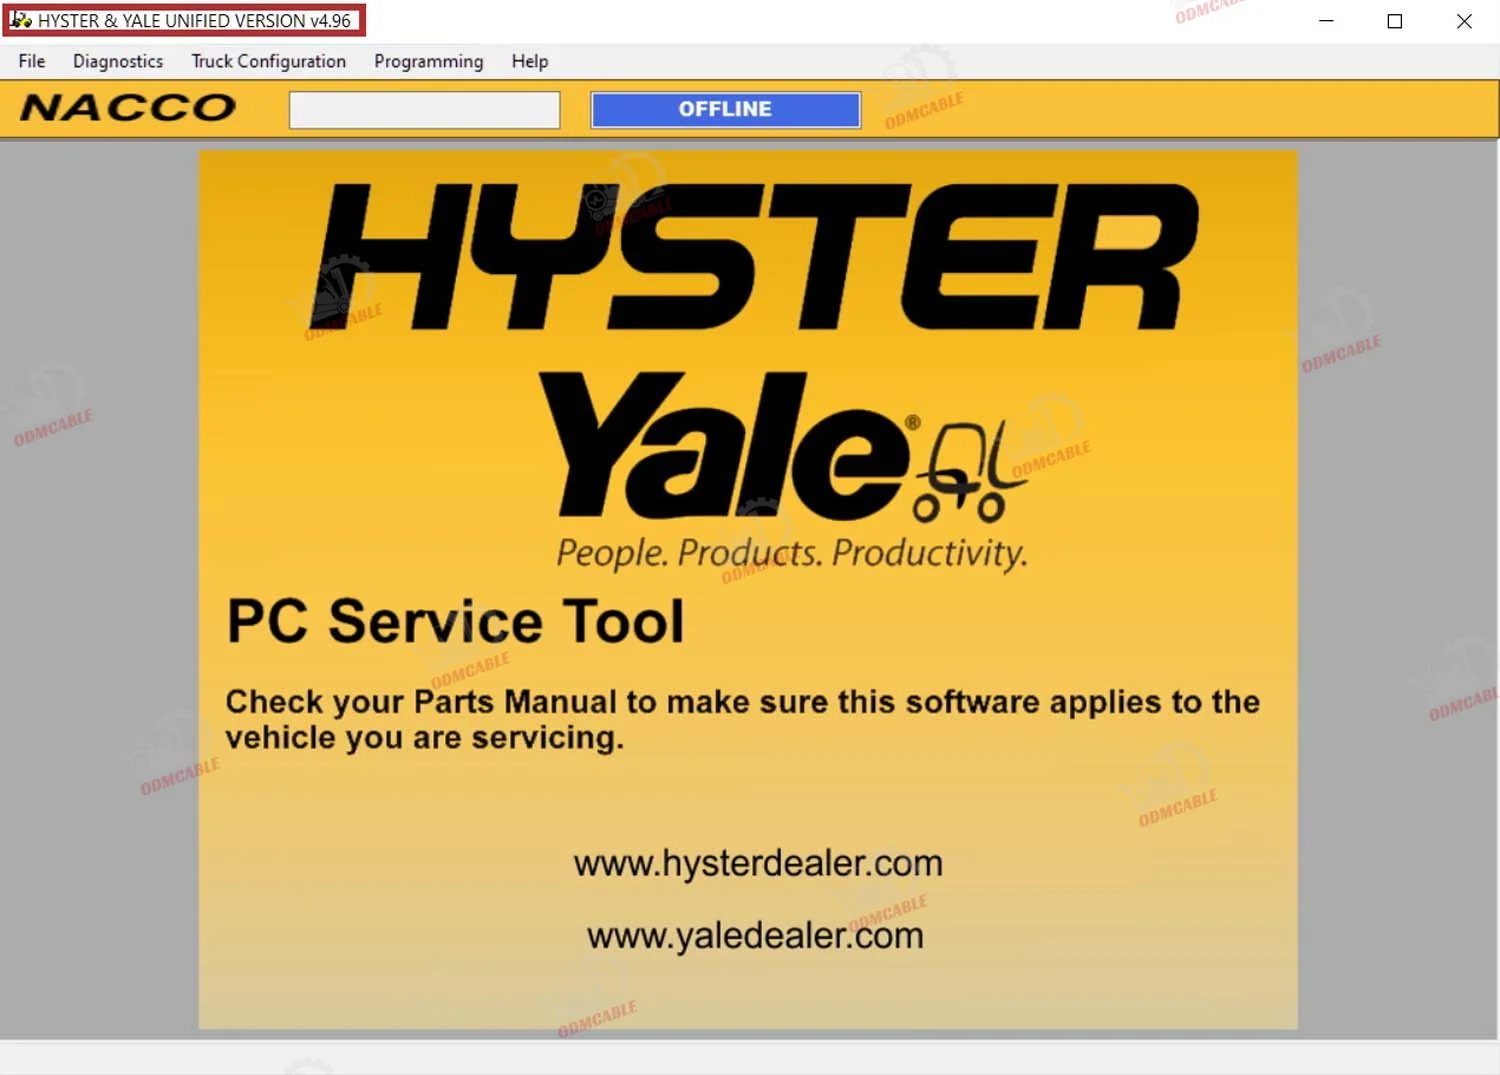Click the empty field beside NACCO
The image size is (1500, 1075).
424,110
